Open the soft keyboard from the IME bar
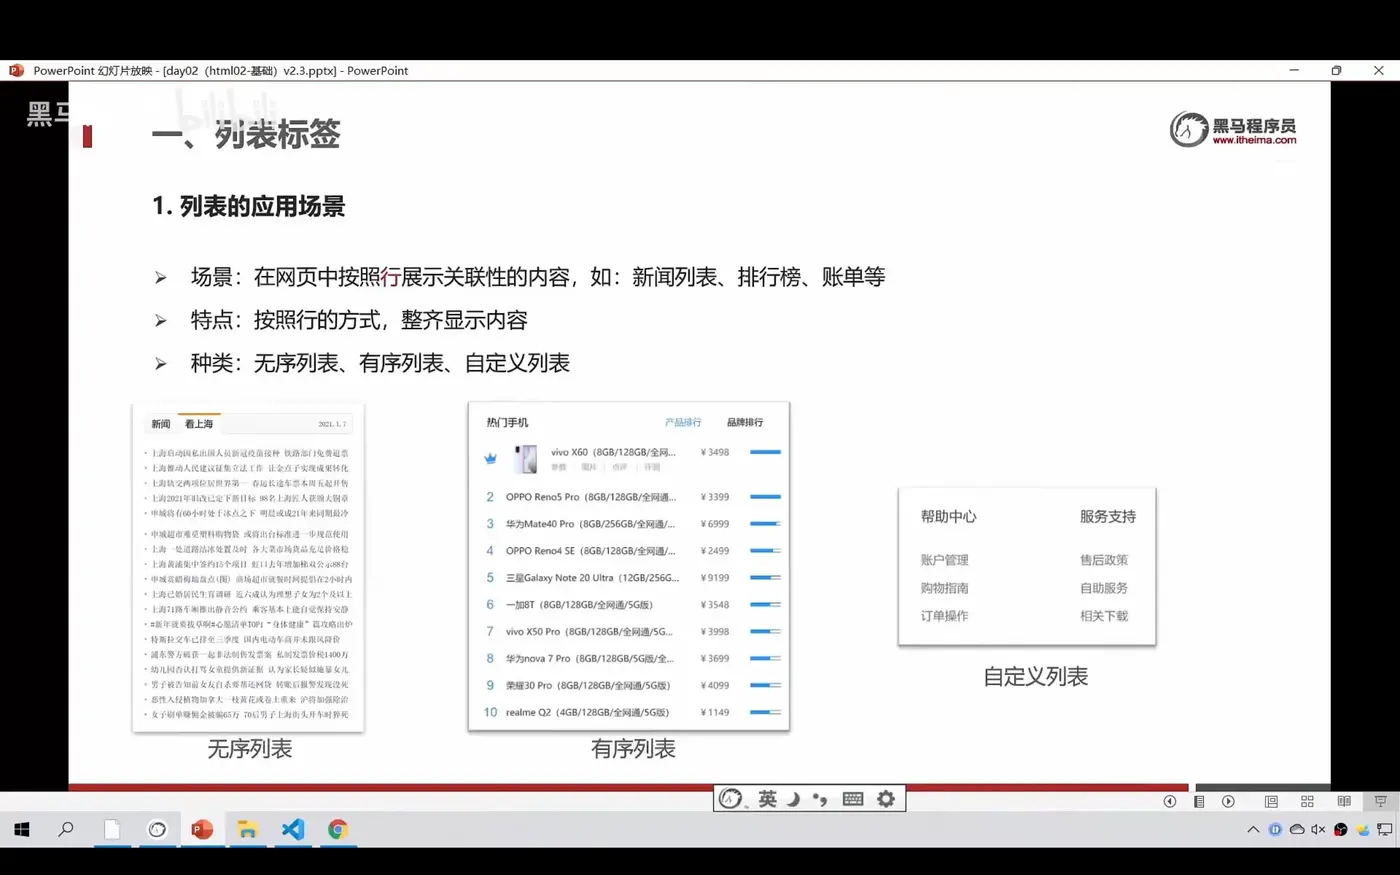 pos(853,798)
